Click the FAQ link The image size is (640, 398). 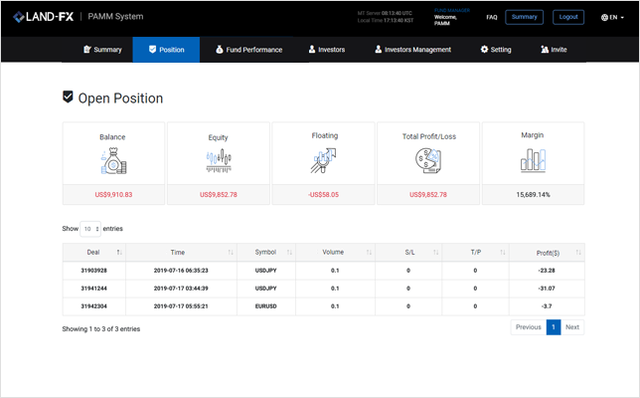click(x=491, y=17)
